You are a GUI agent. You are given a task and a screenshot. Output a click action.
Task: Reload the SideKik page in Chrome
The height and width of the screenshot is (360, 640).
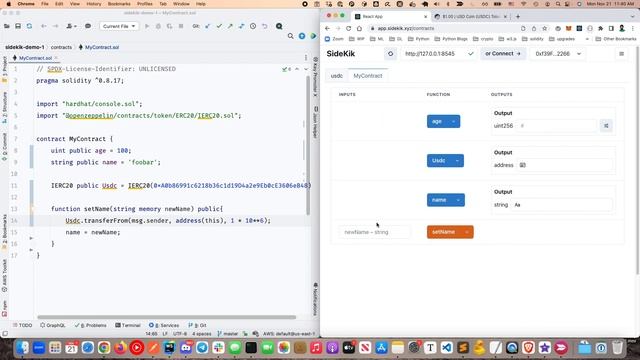(349, 29)
